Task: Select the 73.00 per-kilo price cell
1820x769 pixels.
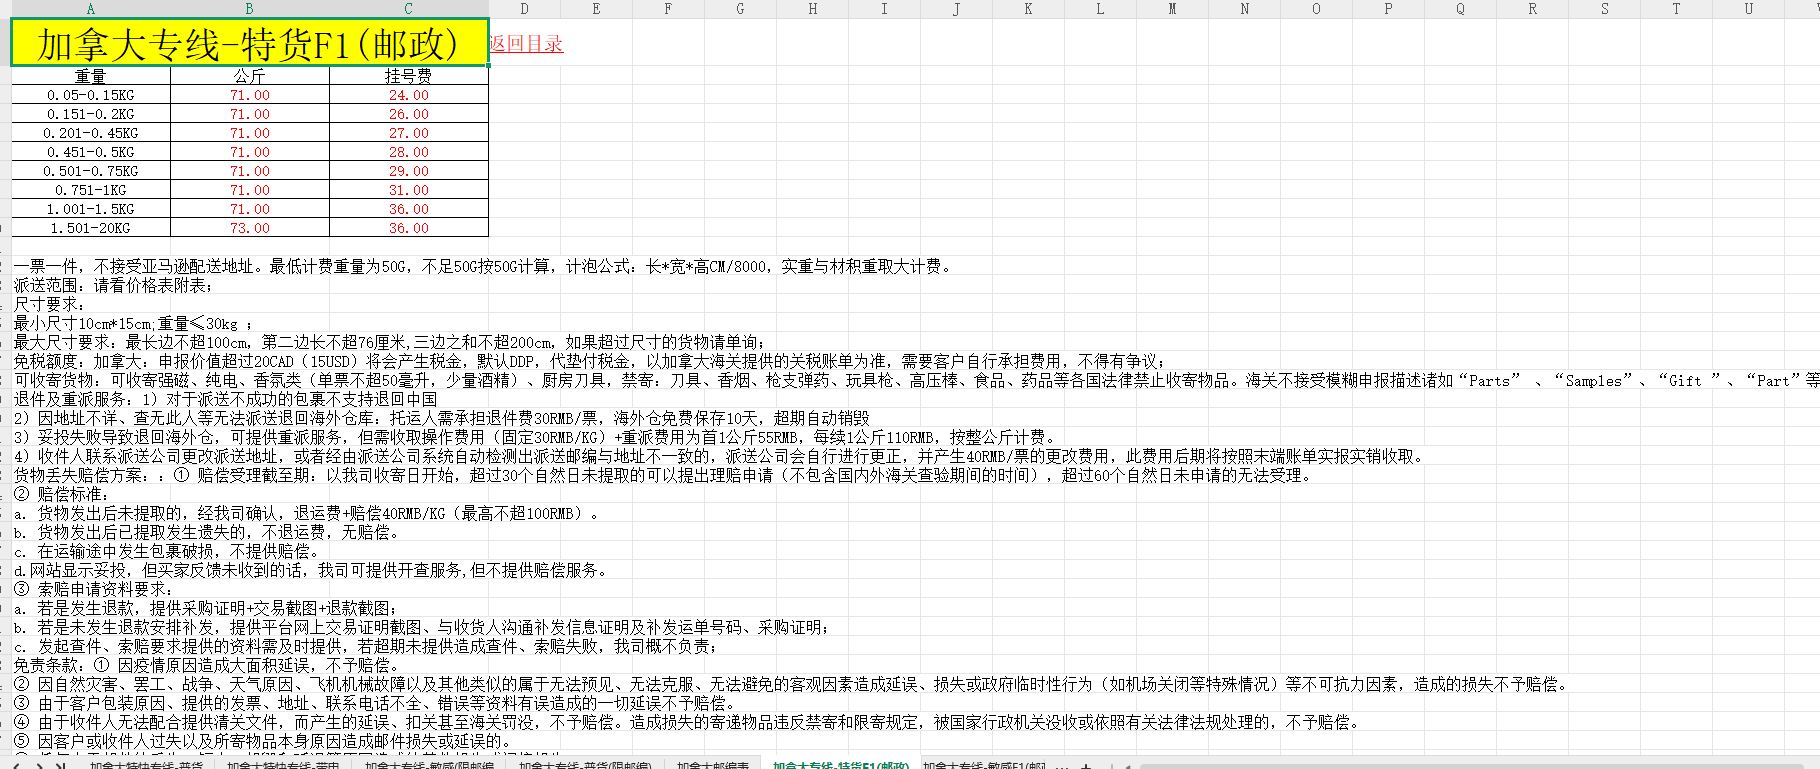Action: click(x=250, y=228)
